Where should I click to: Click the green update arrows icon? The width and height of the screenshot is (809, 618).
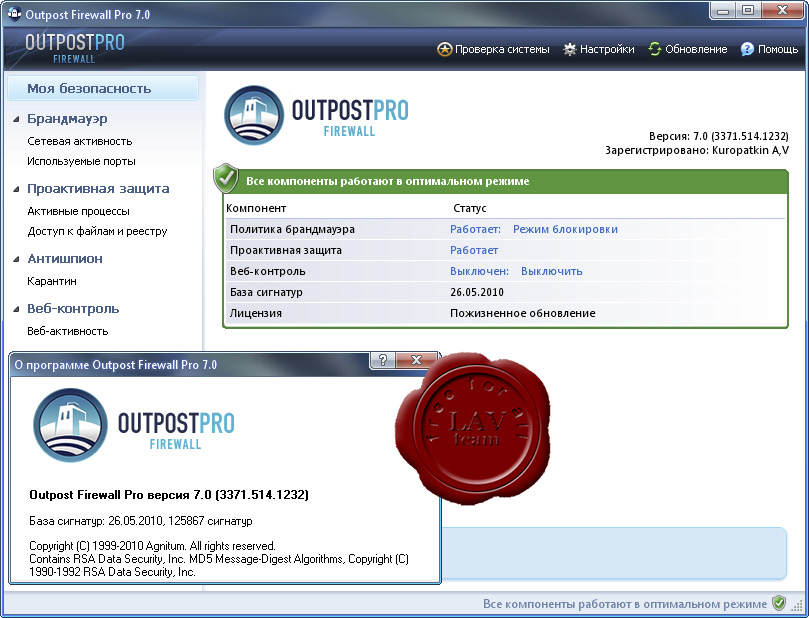pyautogui.click(x=655, y=49)
